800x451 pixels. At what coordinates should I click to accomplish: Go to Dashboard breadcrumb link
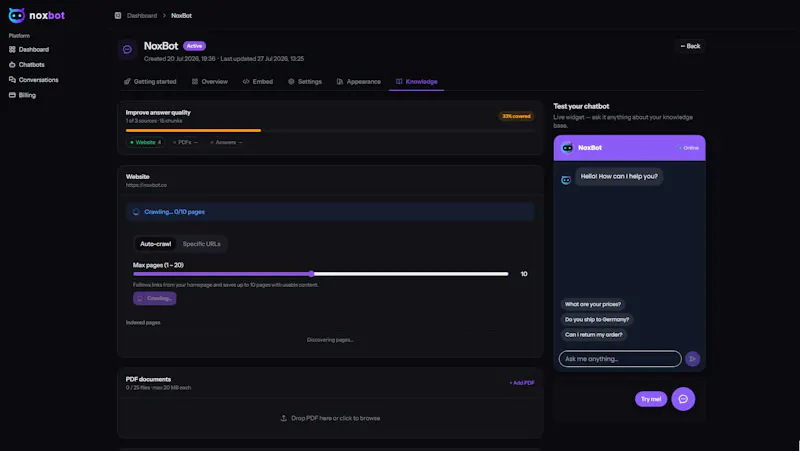coord(142,15)
